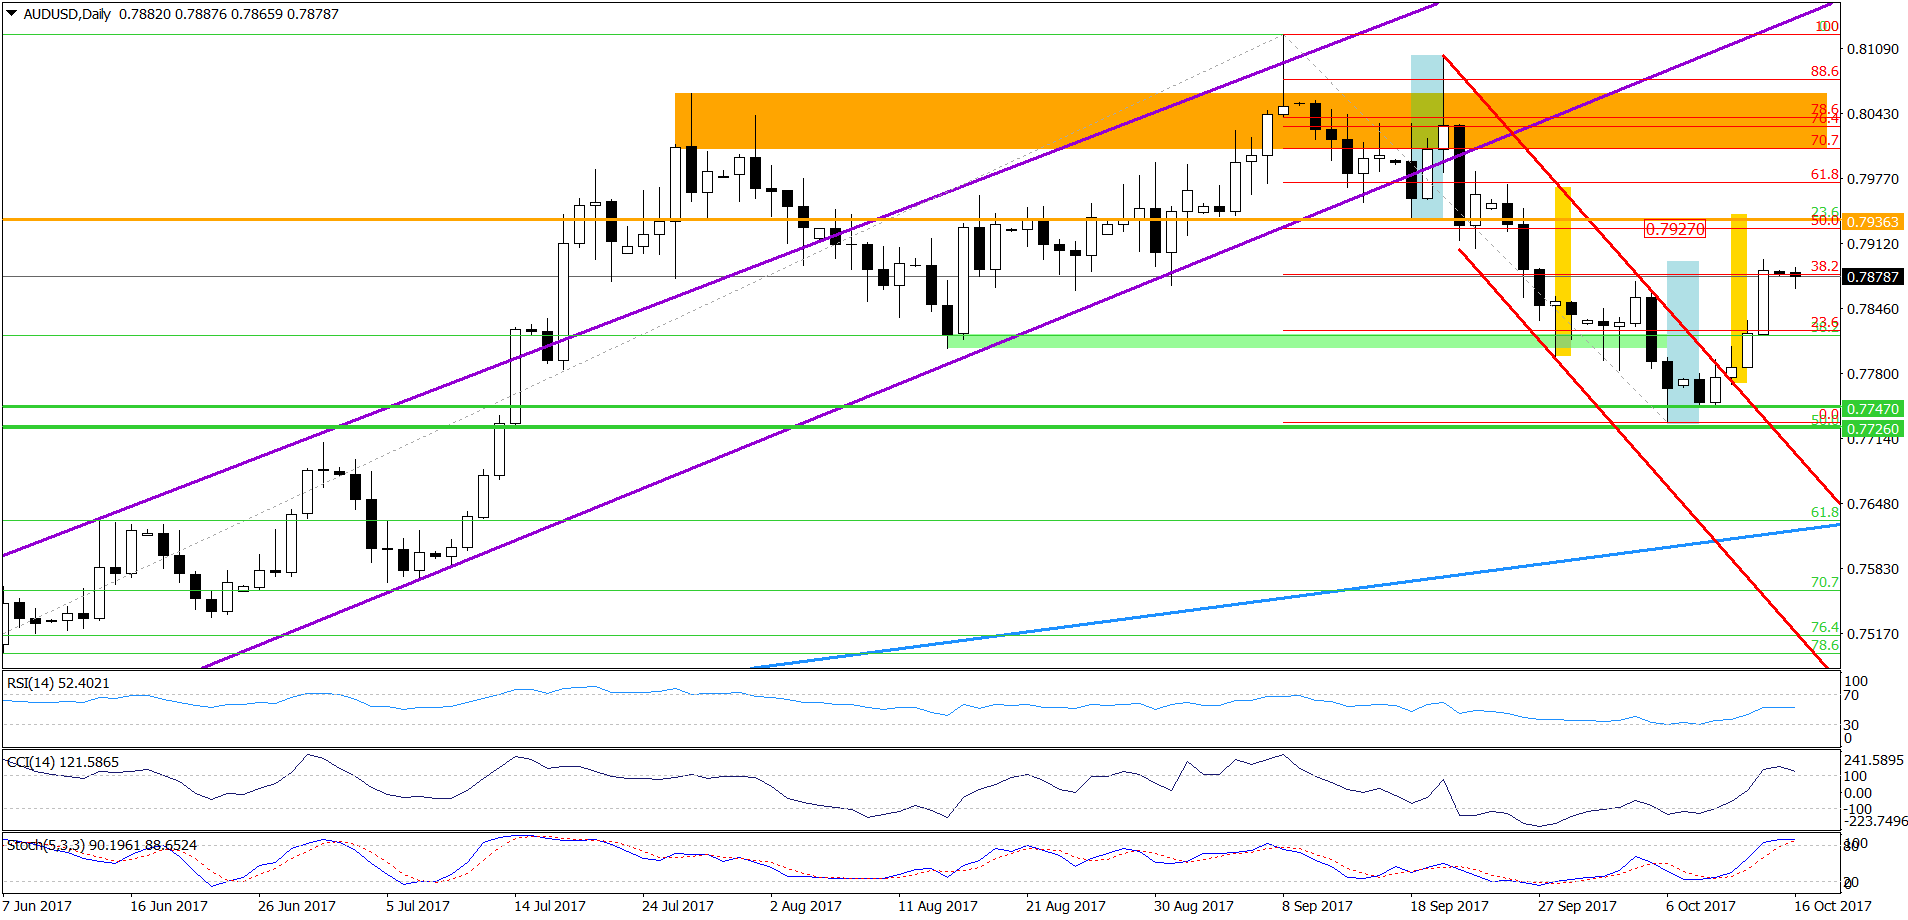The width and height of the screenshot is (1908, 920).
Task: Click the 26 Jun 2017 date label
Action: (297, 906)
